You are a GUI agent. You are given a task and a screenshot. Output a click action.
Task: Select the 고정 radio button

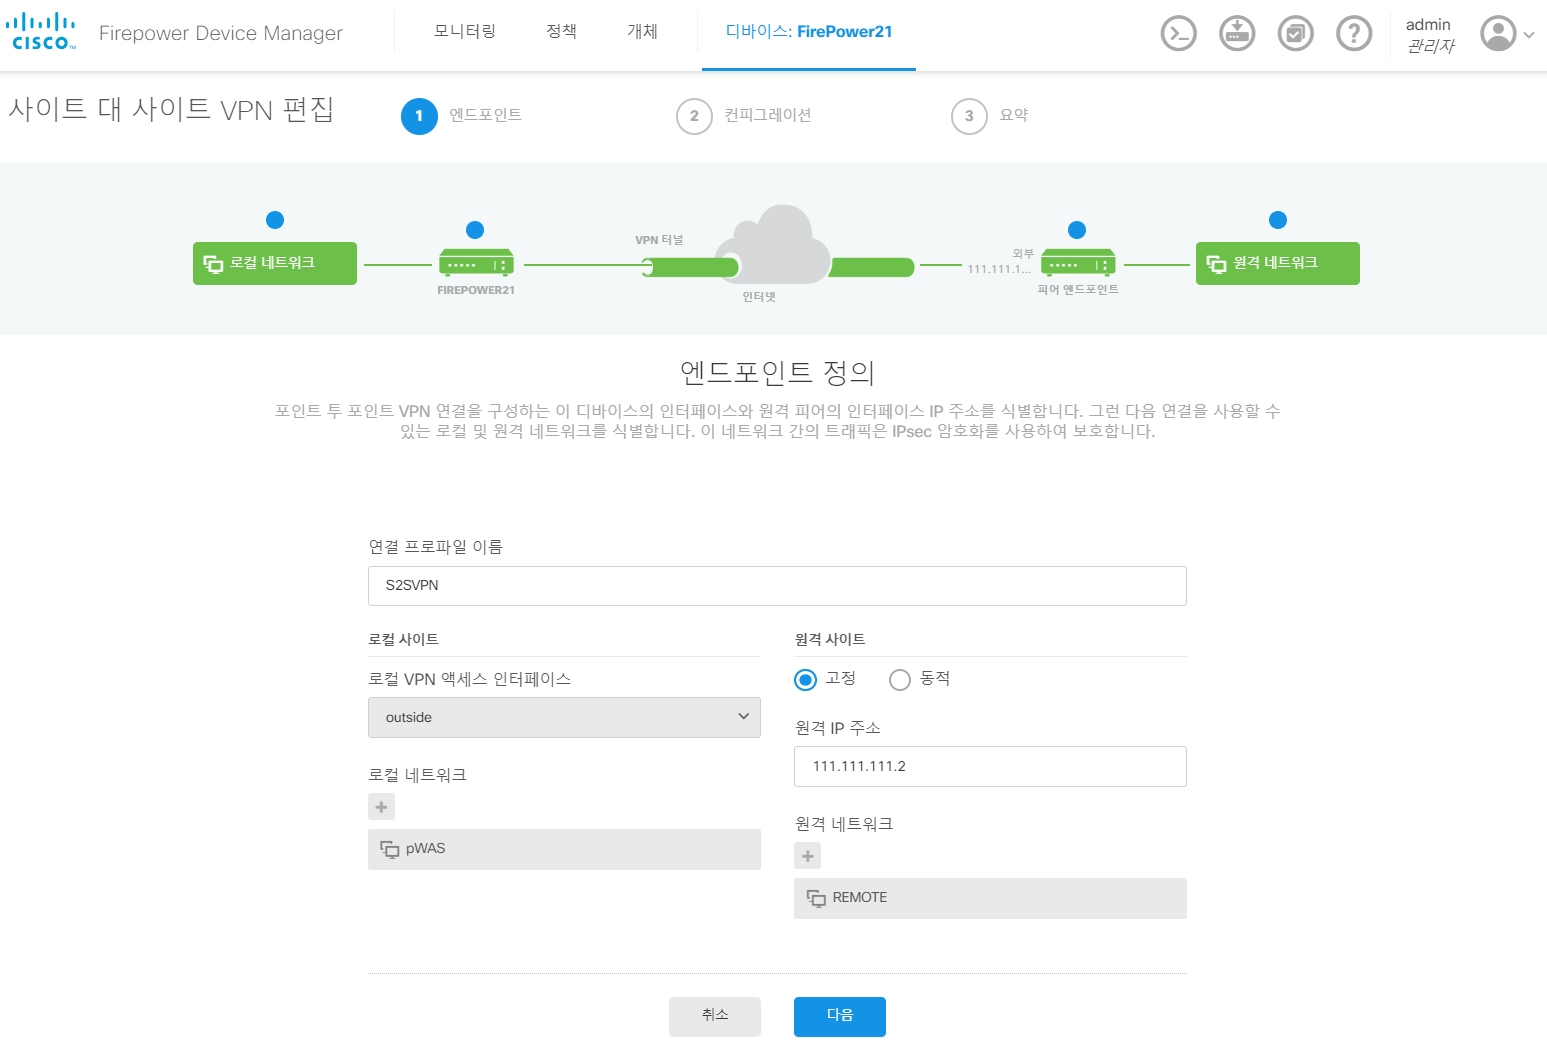click(x=805, y=680)
